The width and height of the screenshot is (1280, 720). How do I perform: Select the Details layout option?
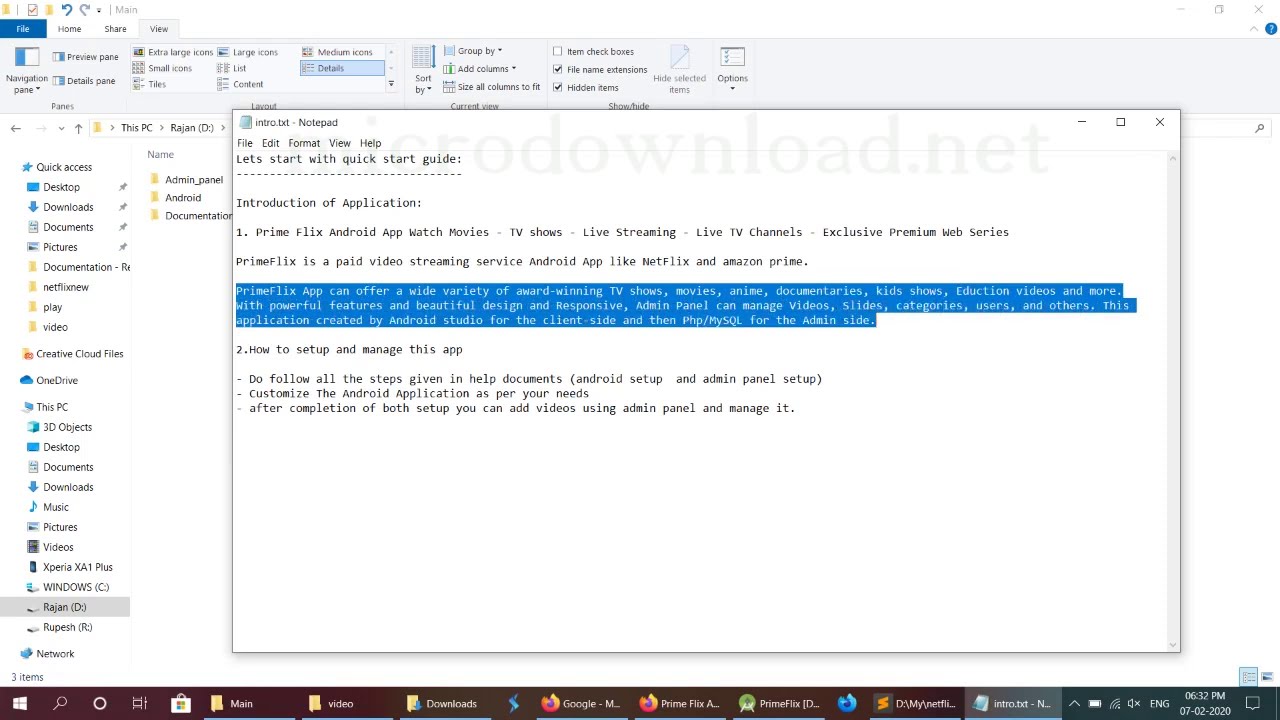(x=342, y=68)
